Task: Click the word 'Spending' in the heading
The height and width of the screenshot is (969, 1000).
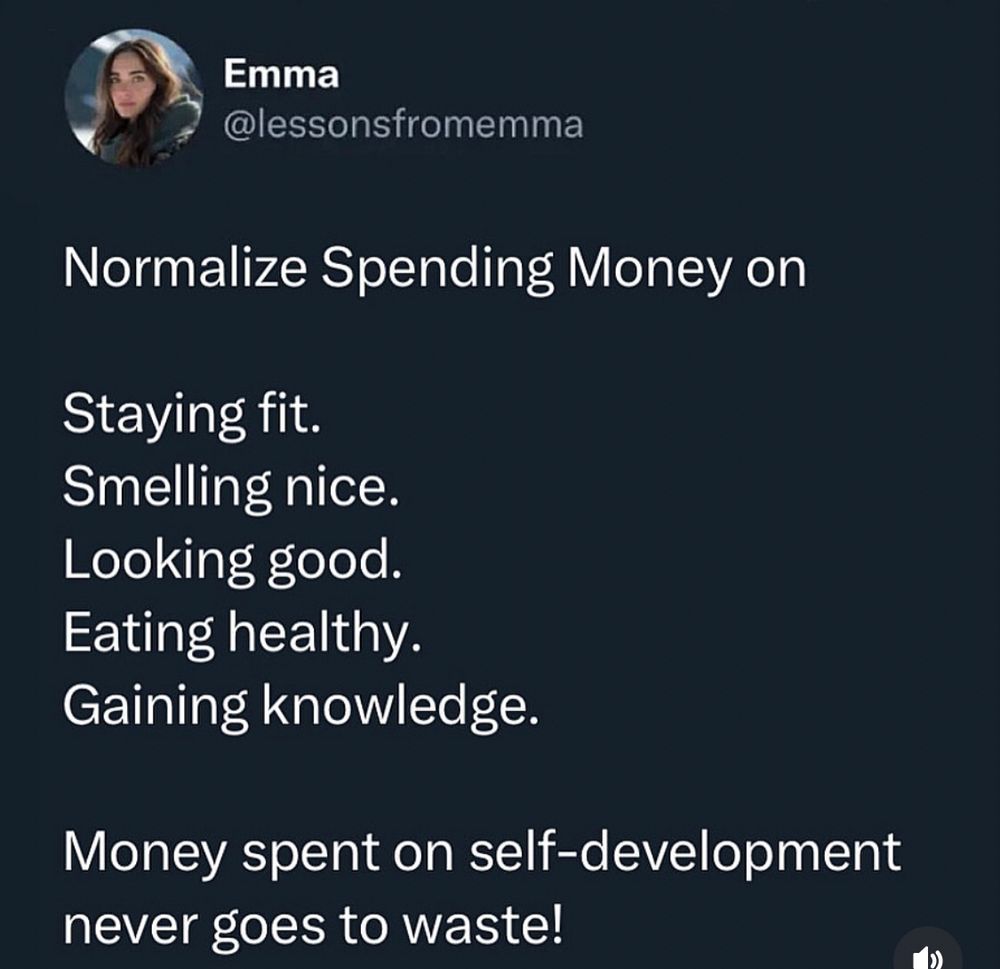Action: coord(437,270)
